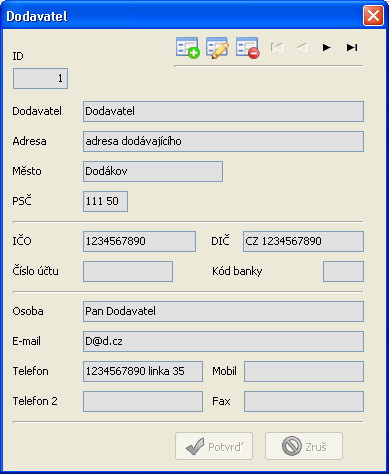The image size is (389, 474).
Task: Click the empty Mobil field
Action: 304,371
